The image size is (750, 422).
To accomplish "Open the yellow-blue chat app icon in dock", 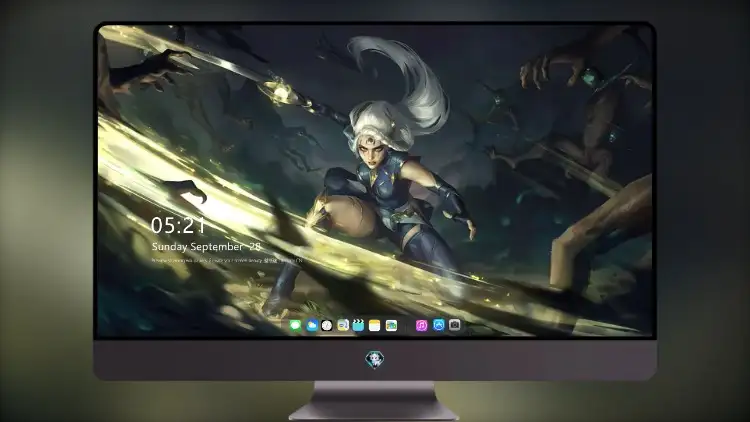I will point(343,326).
